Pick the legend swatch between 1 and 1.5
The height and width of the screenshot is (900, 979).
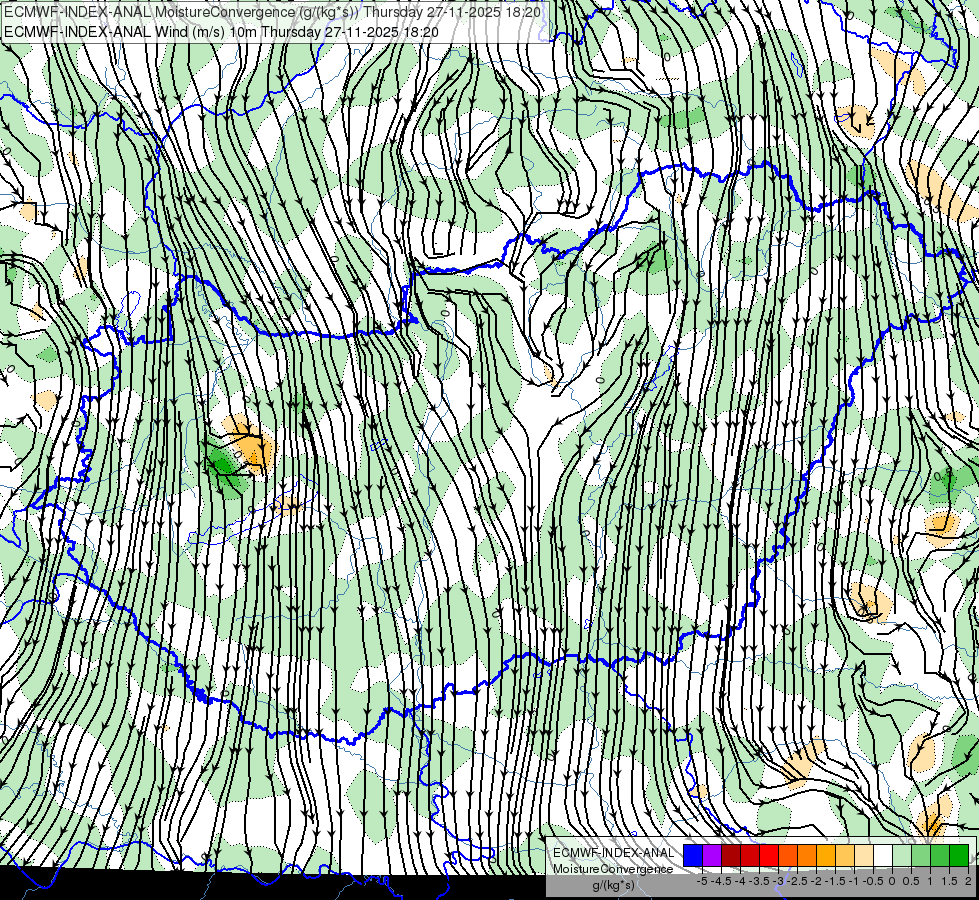[x=922, y=855]
